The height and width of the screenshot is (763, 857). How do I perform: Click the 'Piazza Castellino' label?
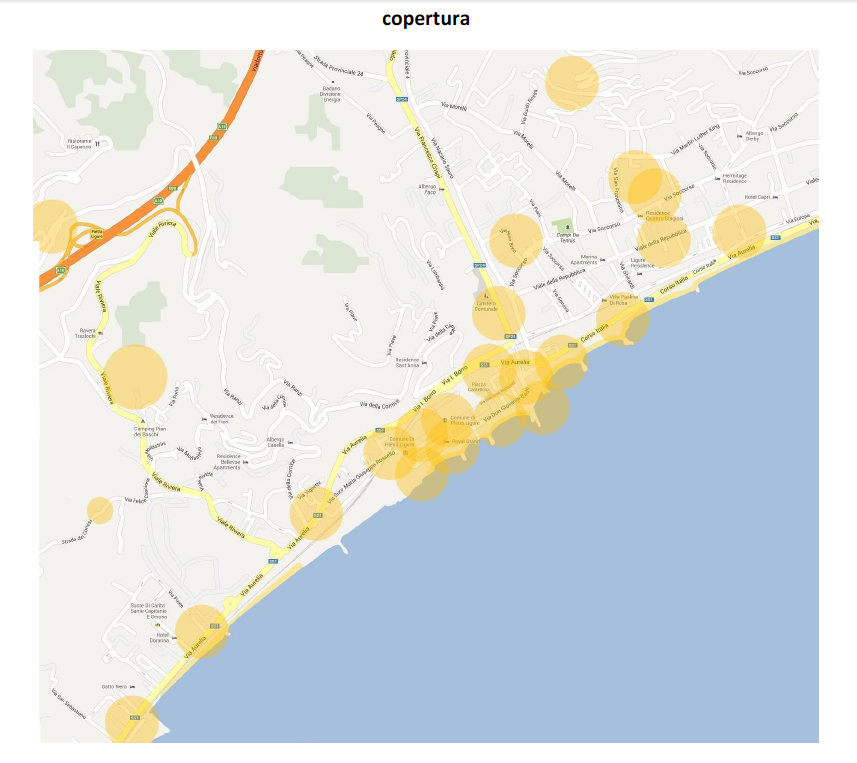pyautogui.click(x=478, y=387)
